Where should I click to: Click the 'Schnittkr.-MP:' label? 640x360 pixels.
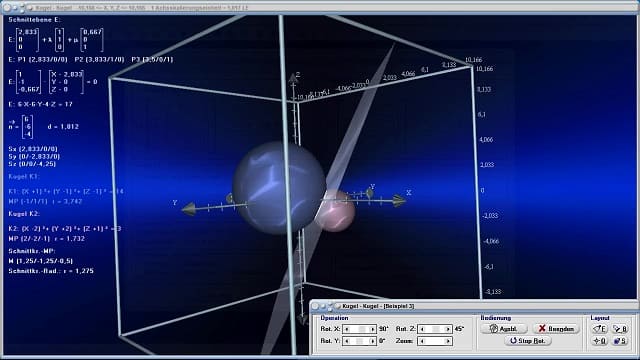[x=32, y=251]
